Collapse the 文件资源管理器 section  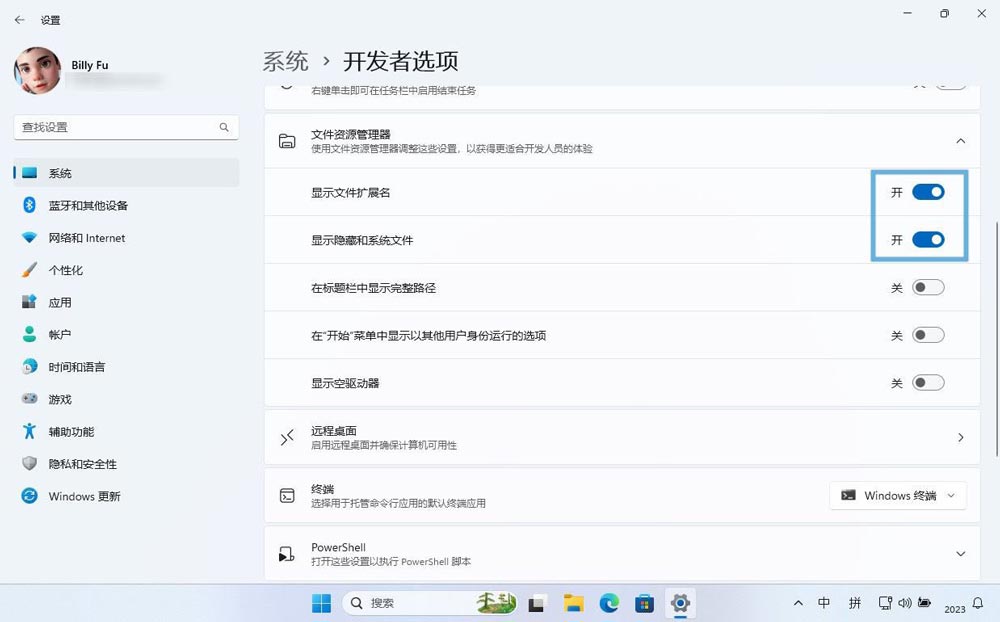coord(960,141)
